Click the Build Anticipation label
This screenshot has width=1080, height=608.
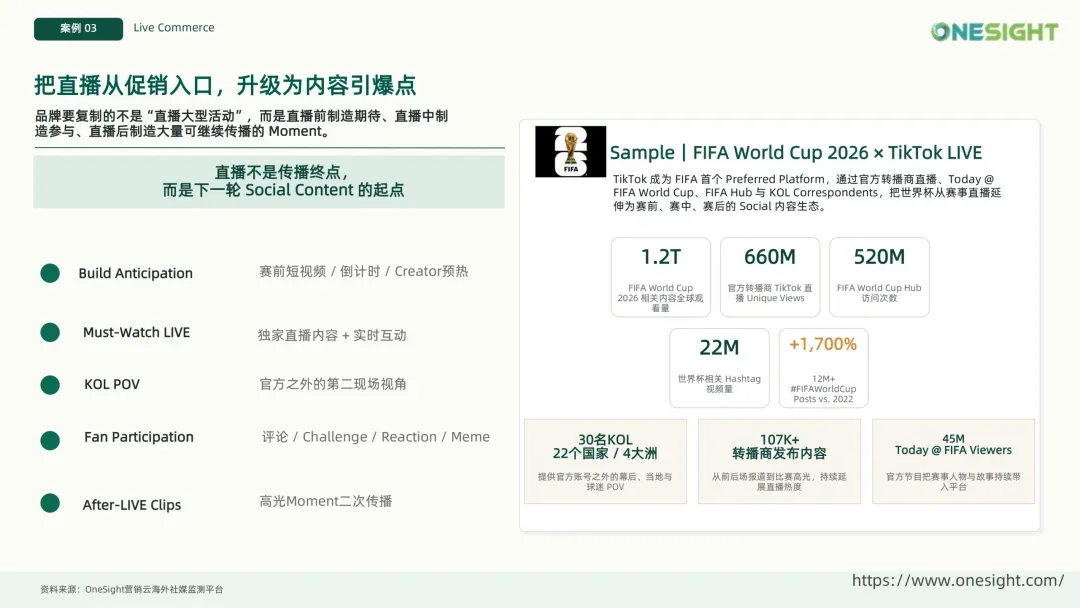pyautogui.click(x=136, y=273)
